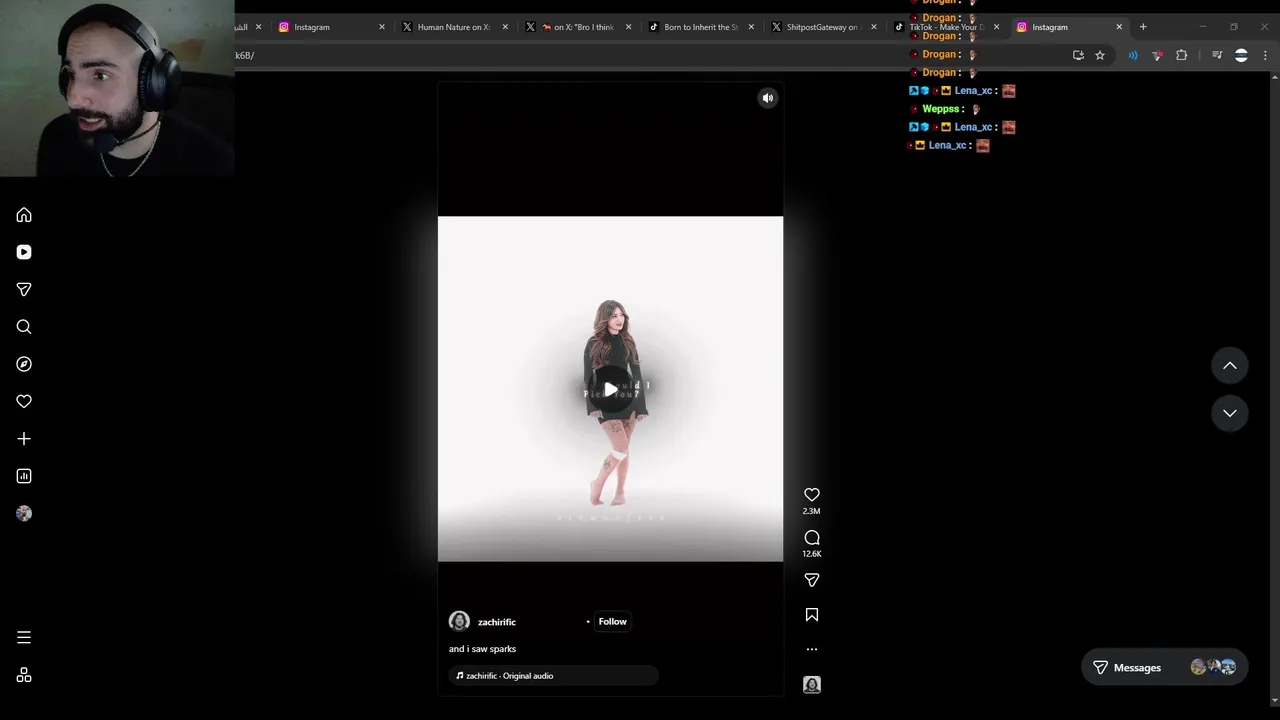Close the Human Nature on X tab
Image resolution: width=1280 pixels, height=720 pixels.
coord(505,27)
